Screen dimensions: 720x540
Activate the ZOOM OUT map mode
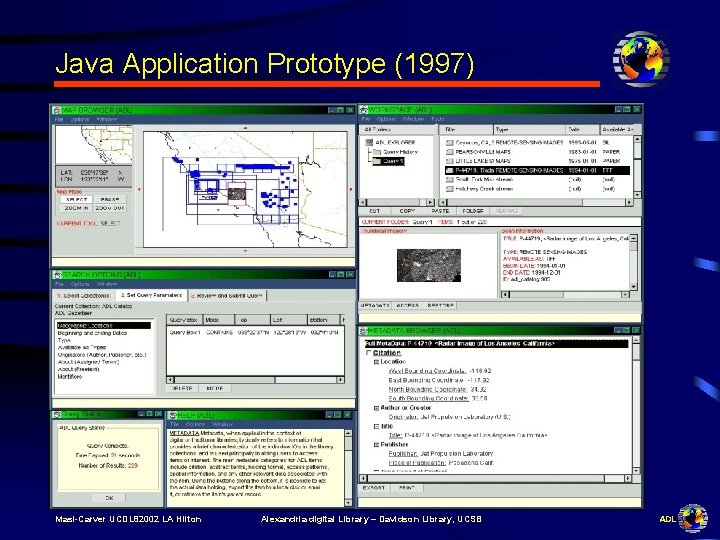click(110, 208)
